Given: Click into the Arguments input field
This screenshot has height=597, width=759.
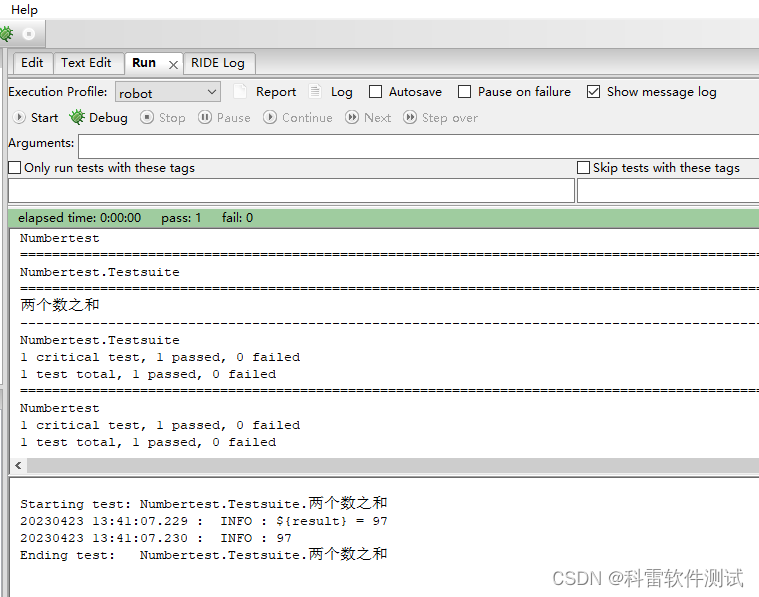Looking at the screenshot, I should coord(419,146).
